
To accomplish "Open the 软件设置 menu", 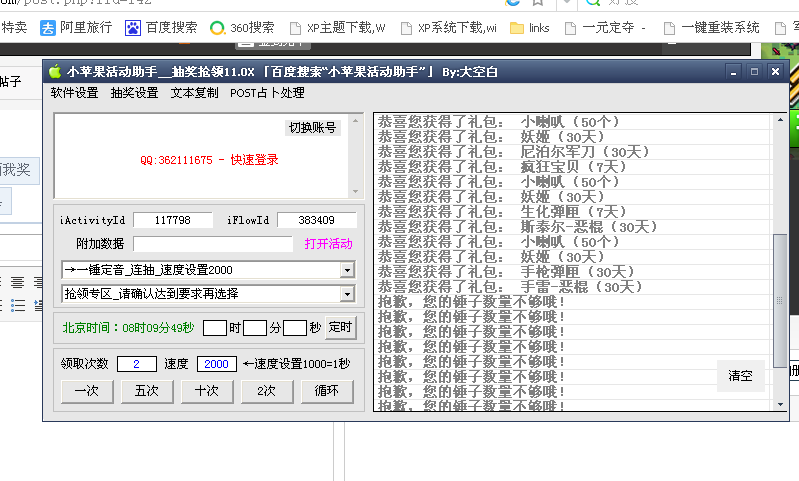I will coord(74,93).
